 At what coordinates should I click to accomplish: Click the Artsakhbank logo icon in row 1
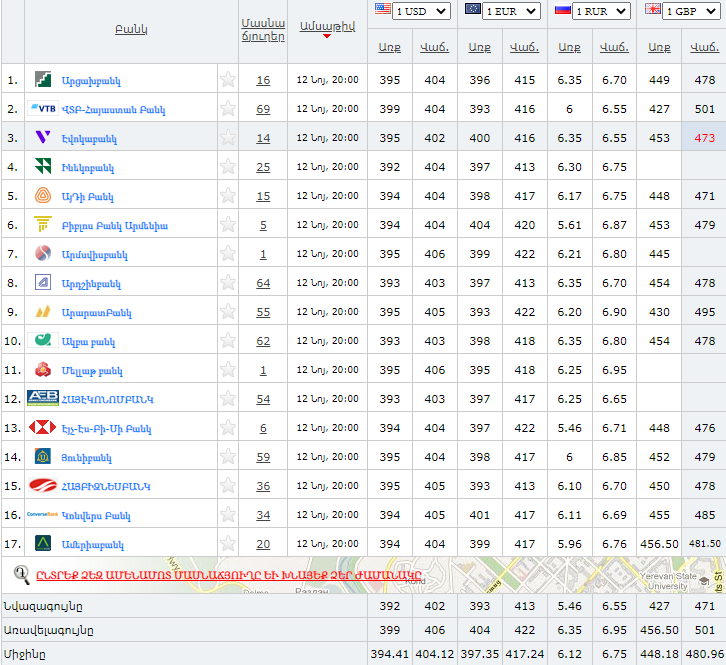[x=43, y=80]
